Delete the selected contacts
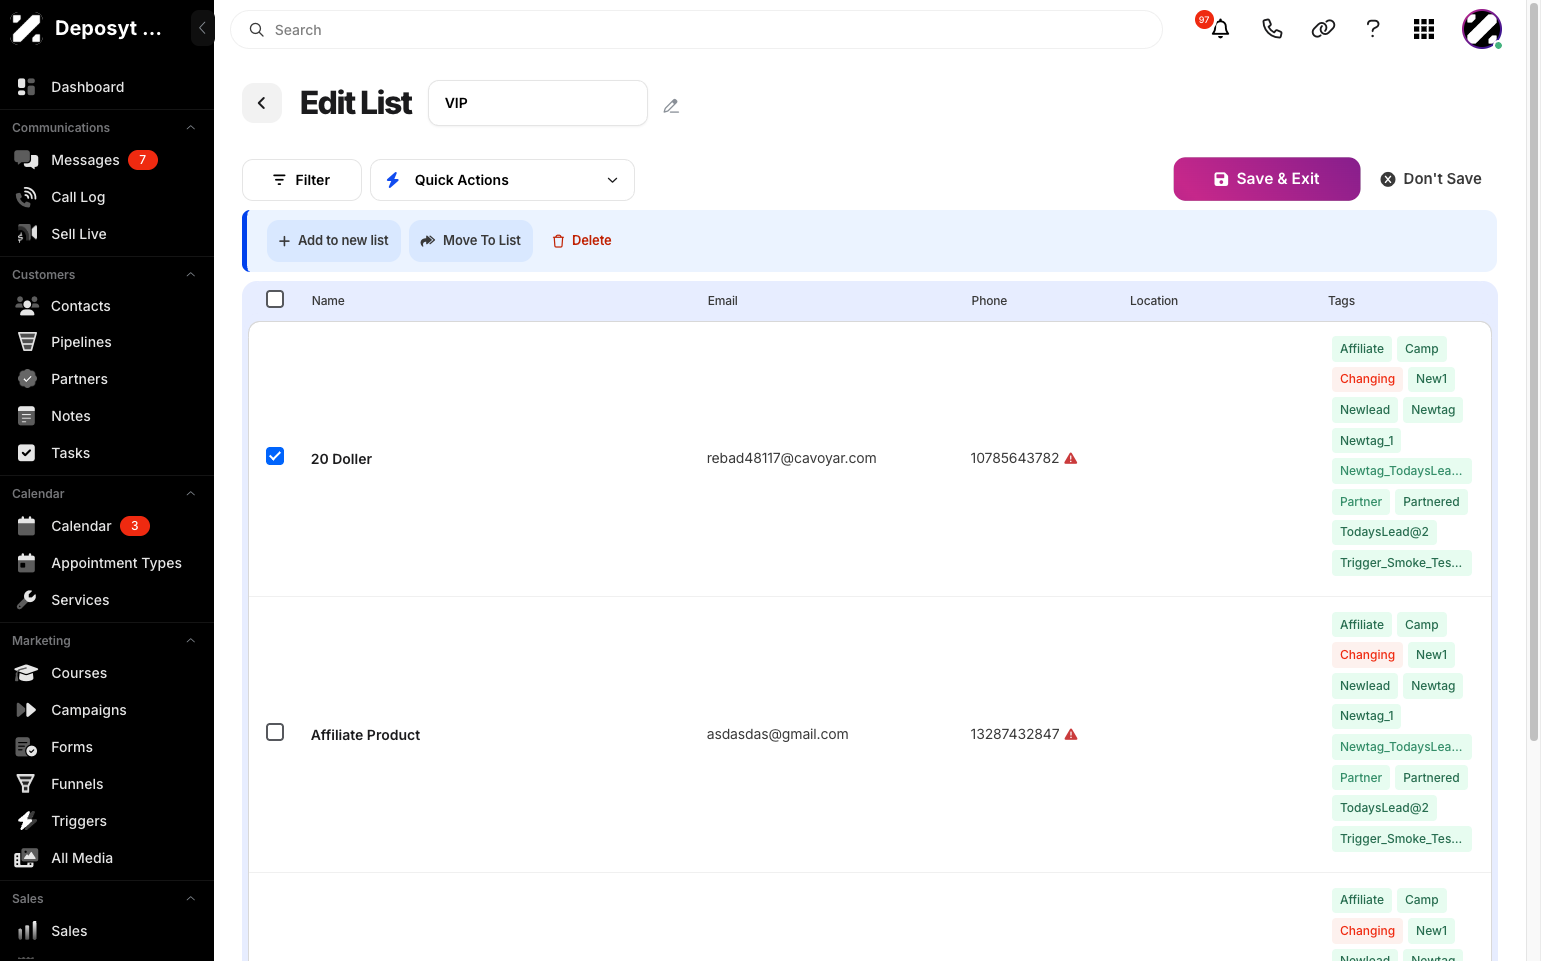This screenshot has width=1541, height=961. point(581,241)
